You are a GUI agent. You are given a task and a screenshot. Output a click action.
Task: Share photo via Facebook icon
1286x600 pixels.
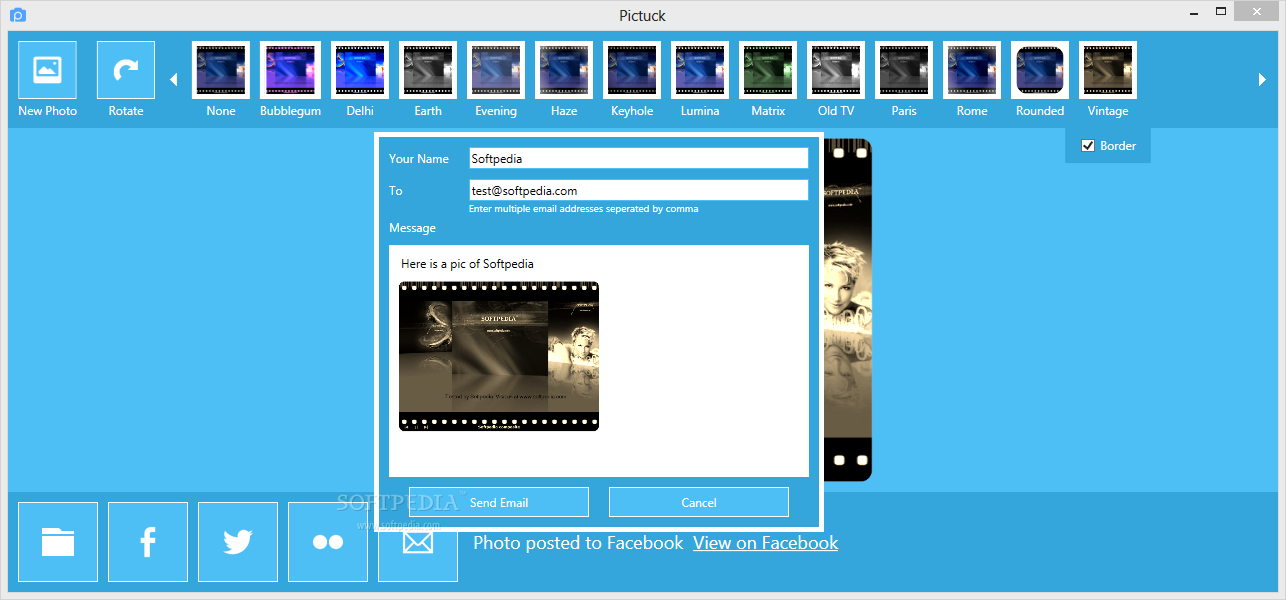click(x=148, y=542)
